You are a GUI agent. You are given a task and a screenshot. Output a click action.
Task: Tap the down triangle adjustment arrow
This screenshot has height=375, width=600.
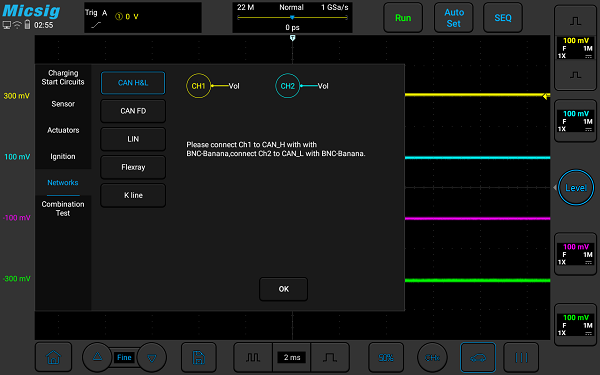pos(152,357)
